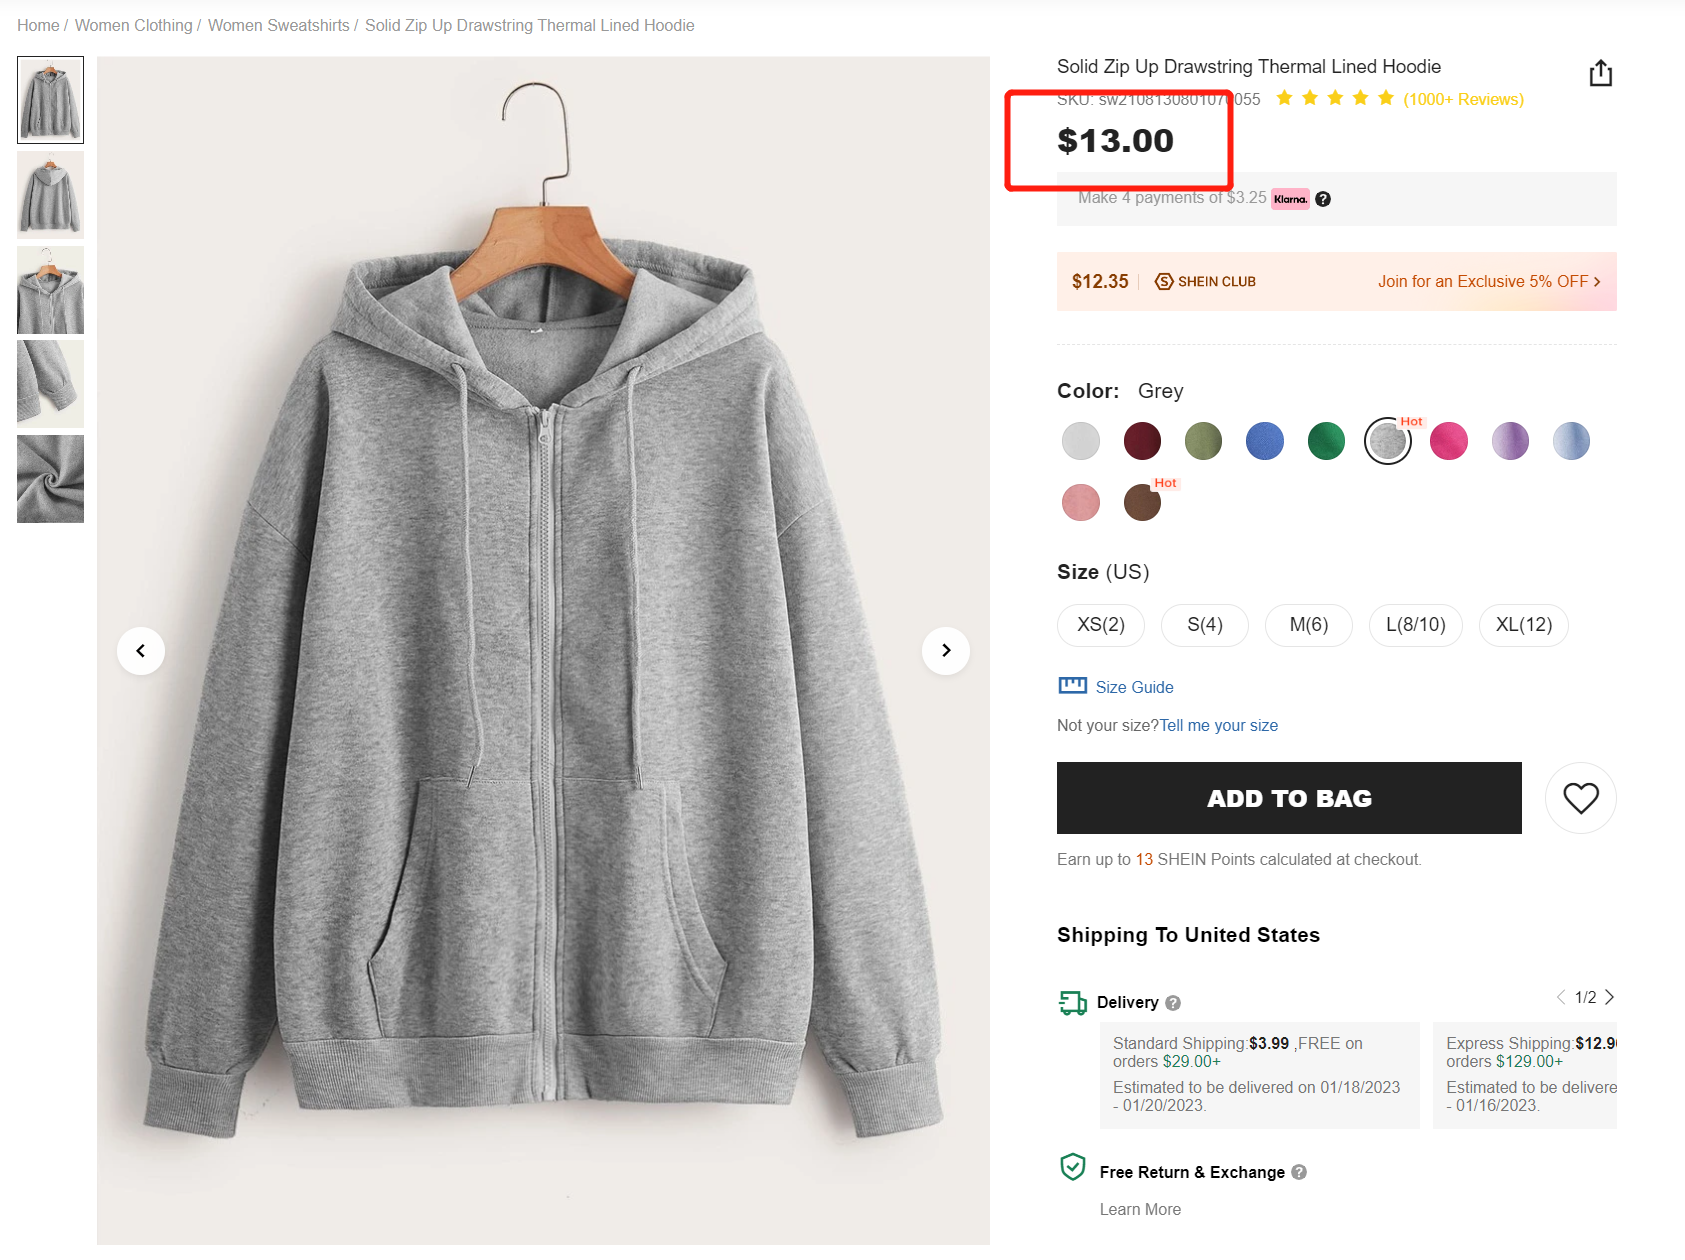Open Free Return & Exchange help icon
The height and width of the screenshot is (1260, 1685).
click(x=1299, y=1172)
